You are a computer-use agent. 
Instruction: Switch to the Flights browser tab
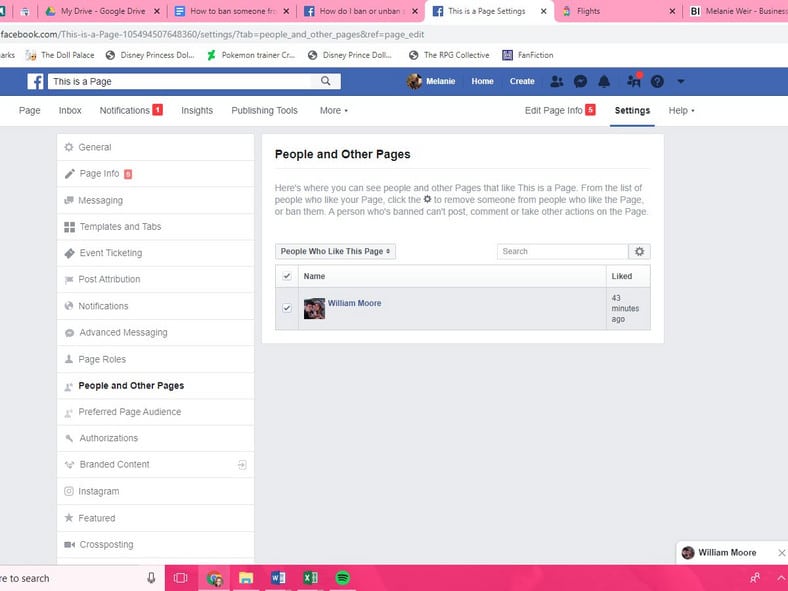tap(619, 11)
